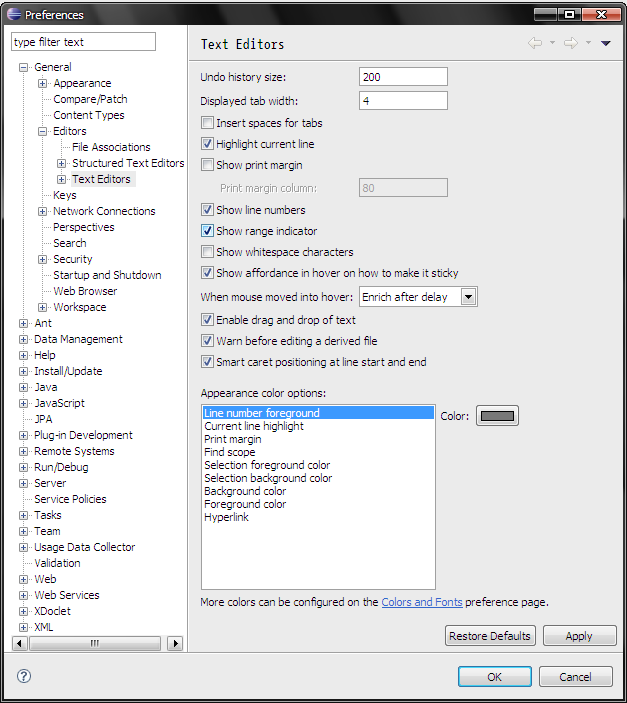Click tree scrollbar right arrow
Image resolution: width=627 pixels, height=703 pixels.
175,643
